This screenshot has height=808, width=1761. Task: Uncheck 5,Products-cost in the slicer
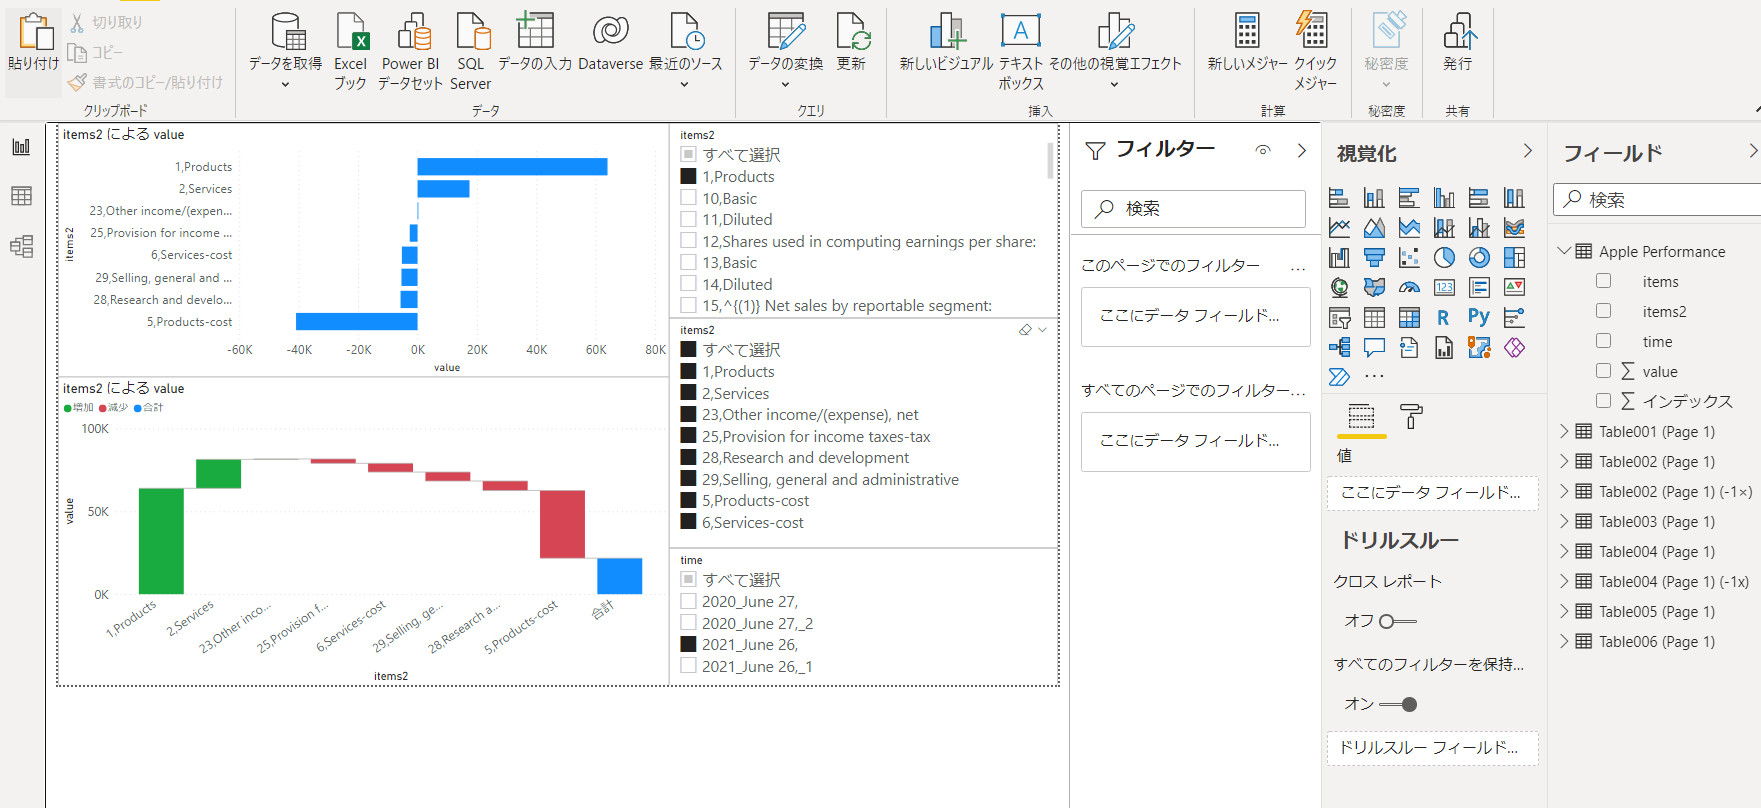pyautogui.click(x=688, y=500)
